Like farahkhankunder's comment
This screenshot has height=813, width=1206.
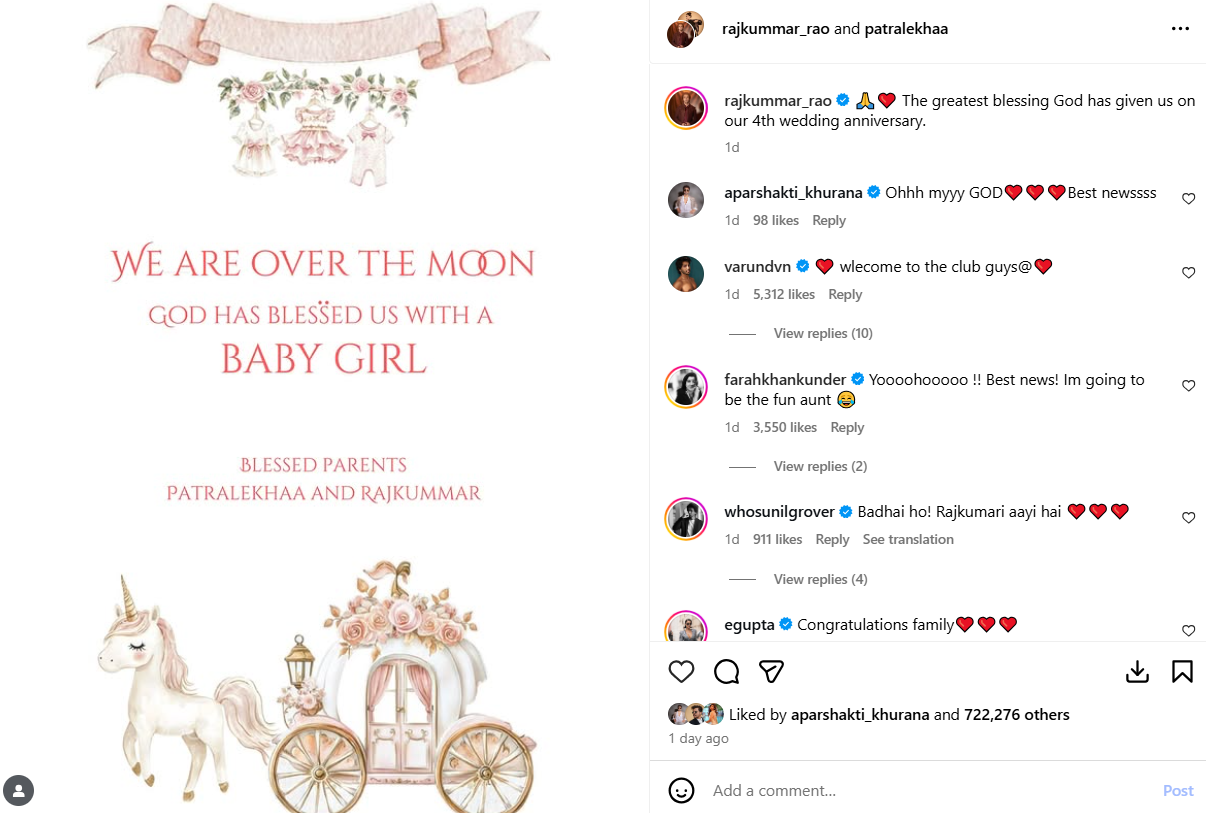point(1188,386)
